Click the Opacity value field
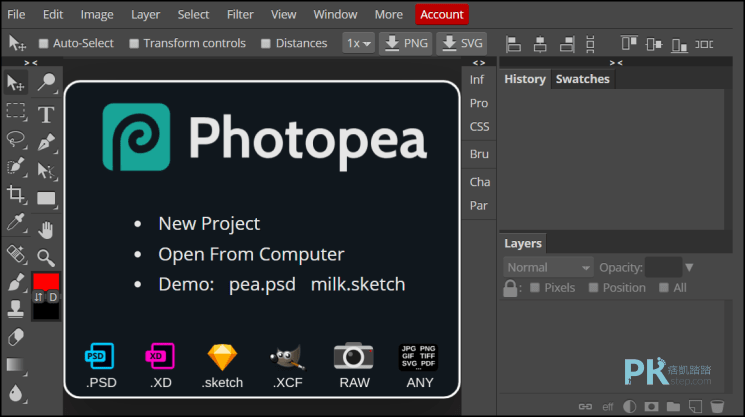 663,267
